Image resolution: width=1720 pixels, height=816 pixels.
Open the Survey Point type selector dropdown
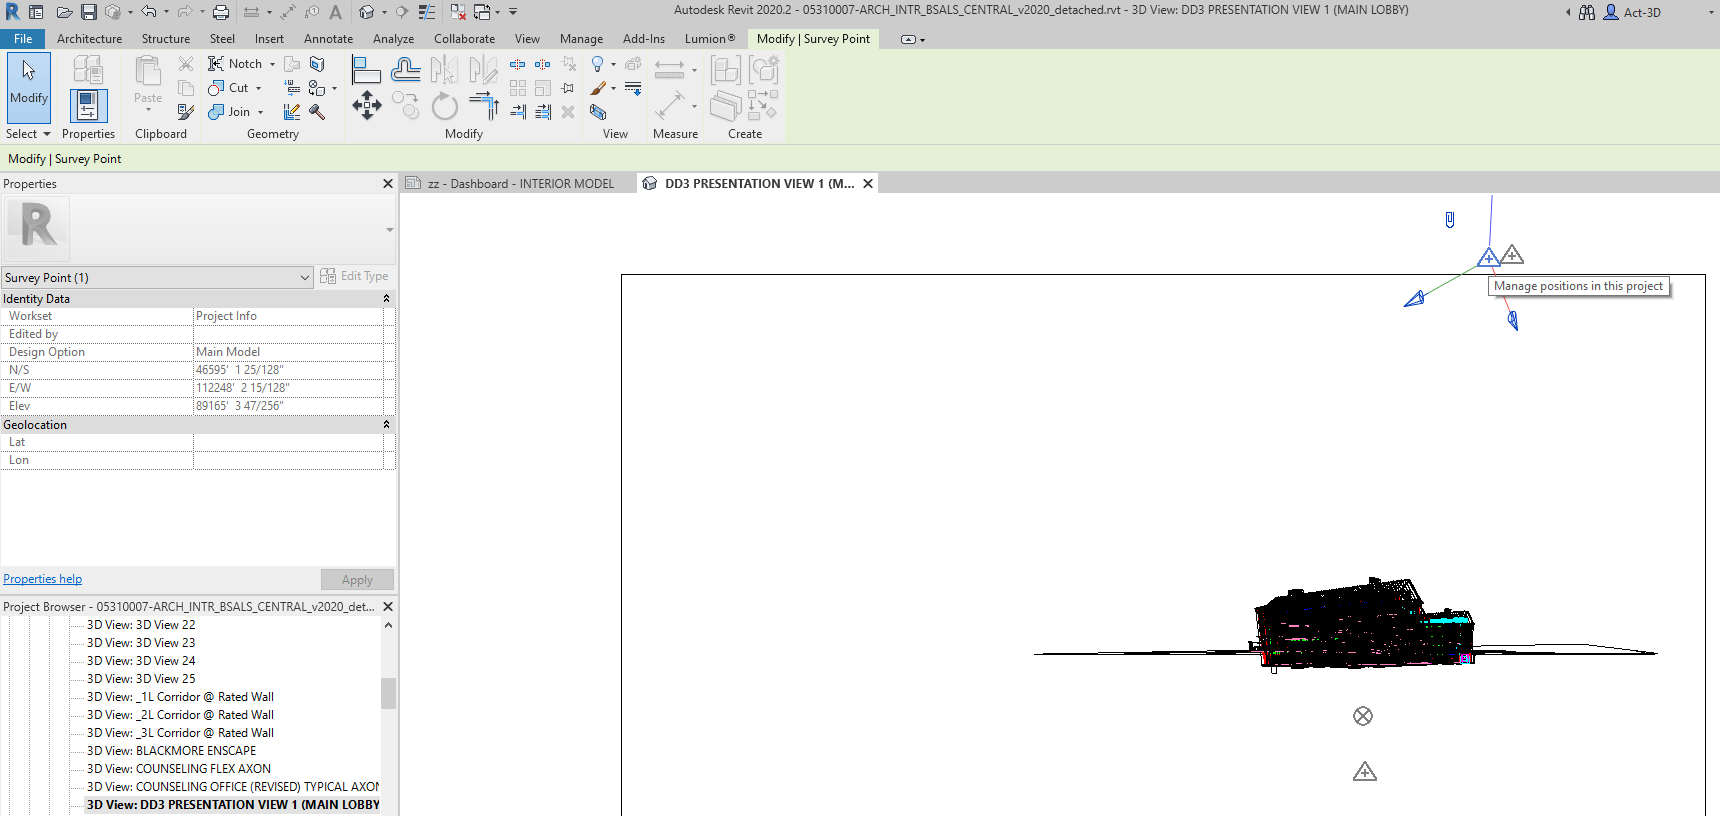point(305,278)
